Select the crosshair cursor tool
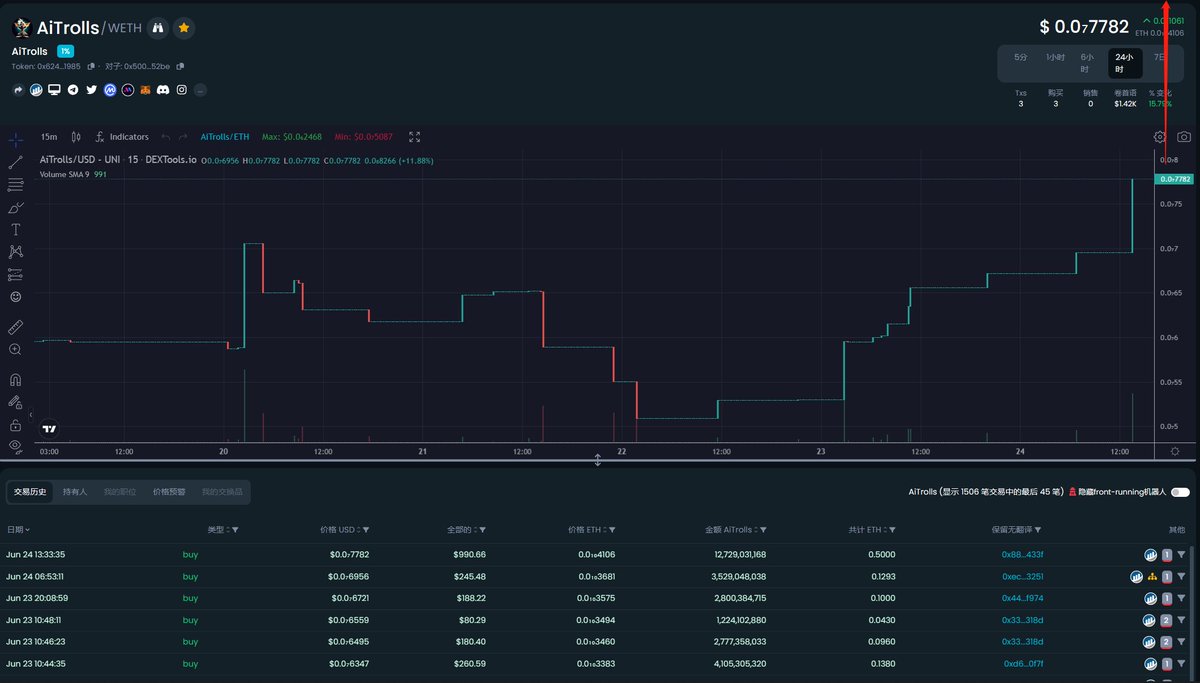The height and width of the screenshot is (683, 1200). tap(15, 139)
